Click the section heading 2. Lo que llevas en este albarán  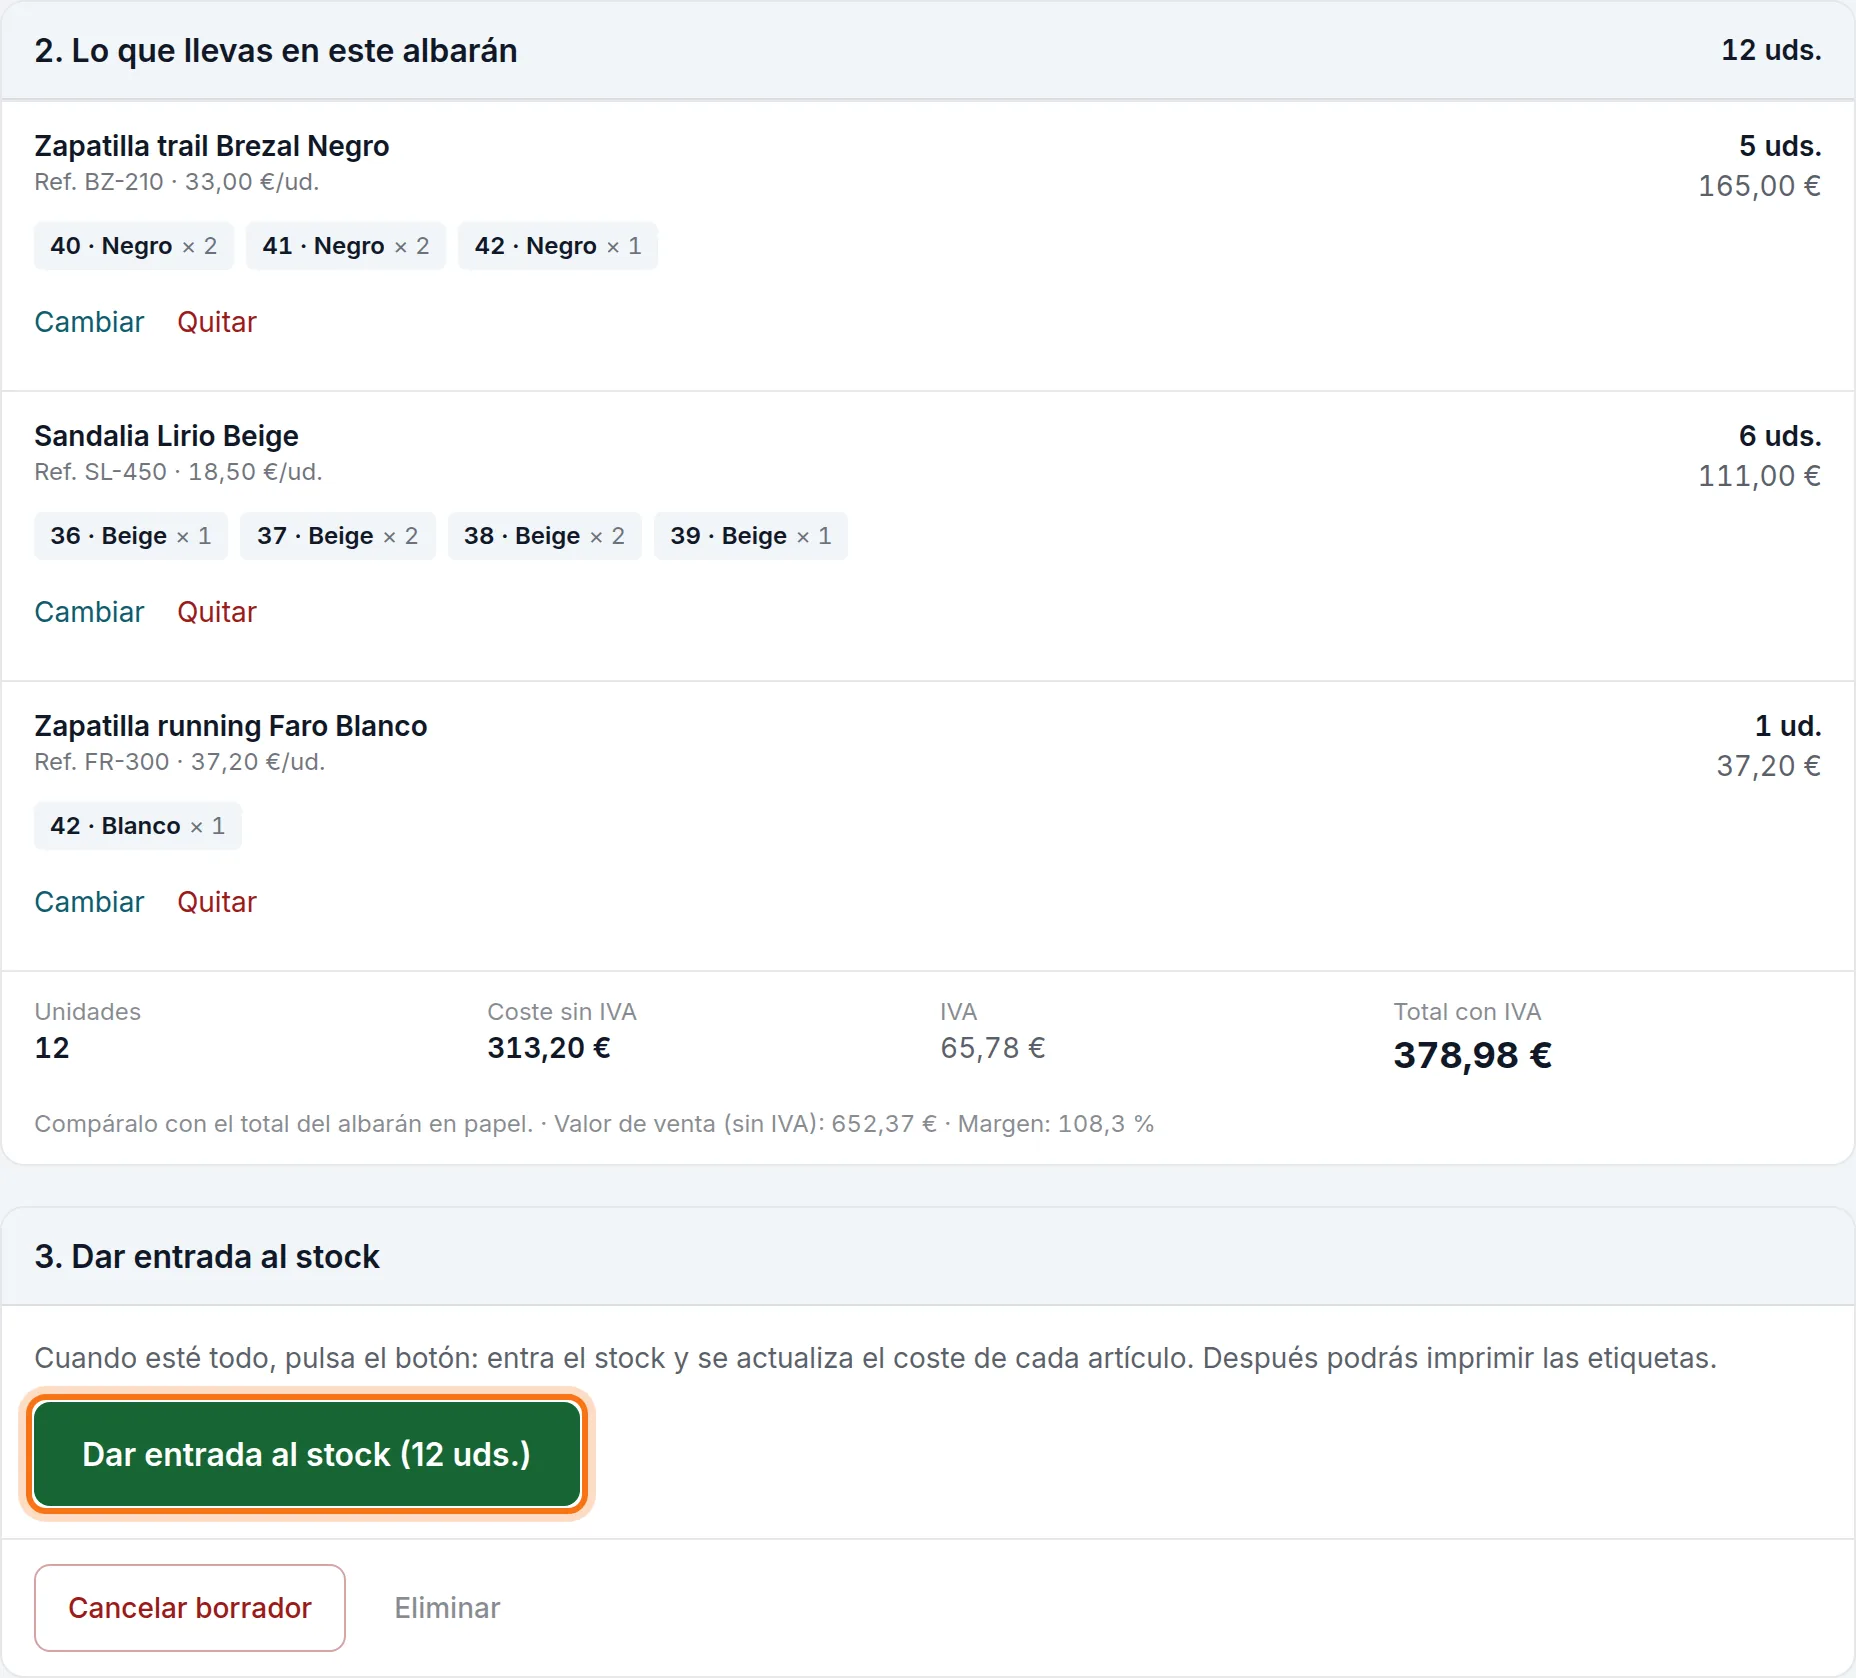coord(276,51)
